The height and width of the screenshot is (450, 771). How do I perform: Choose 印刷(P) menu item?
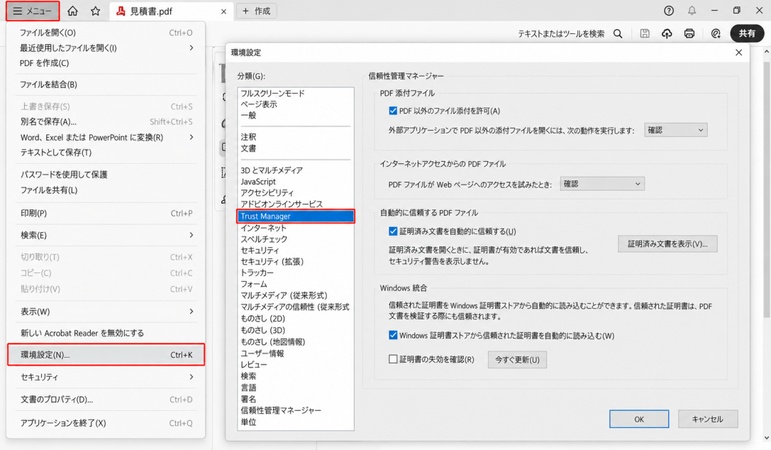point(106,213)
